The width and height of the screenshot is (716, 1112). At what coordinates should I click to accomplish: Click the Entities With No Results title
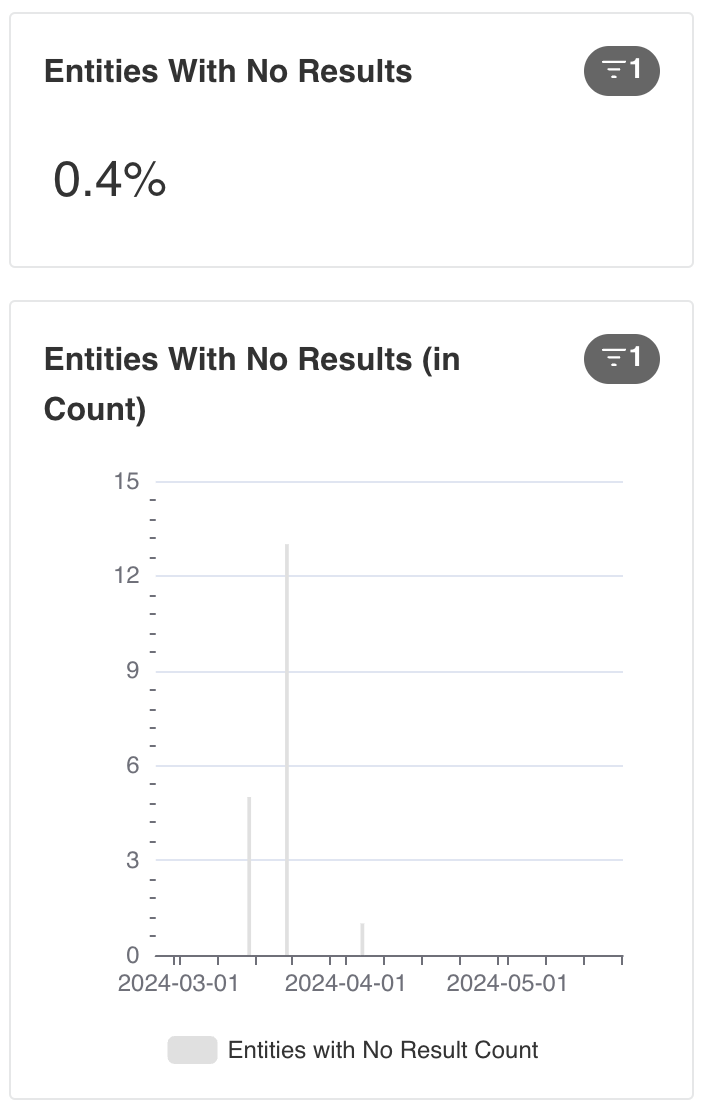point(228,71)
